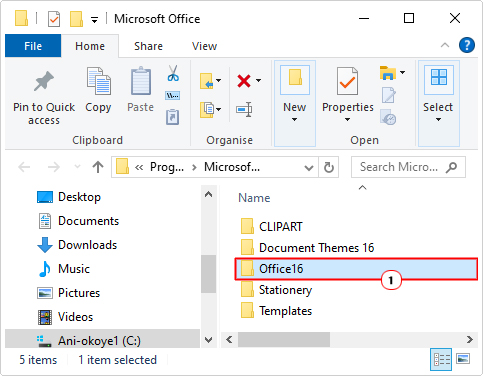Go back with the left arrow
This screenshot has height=376, width=483.
coord(24,167)
